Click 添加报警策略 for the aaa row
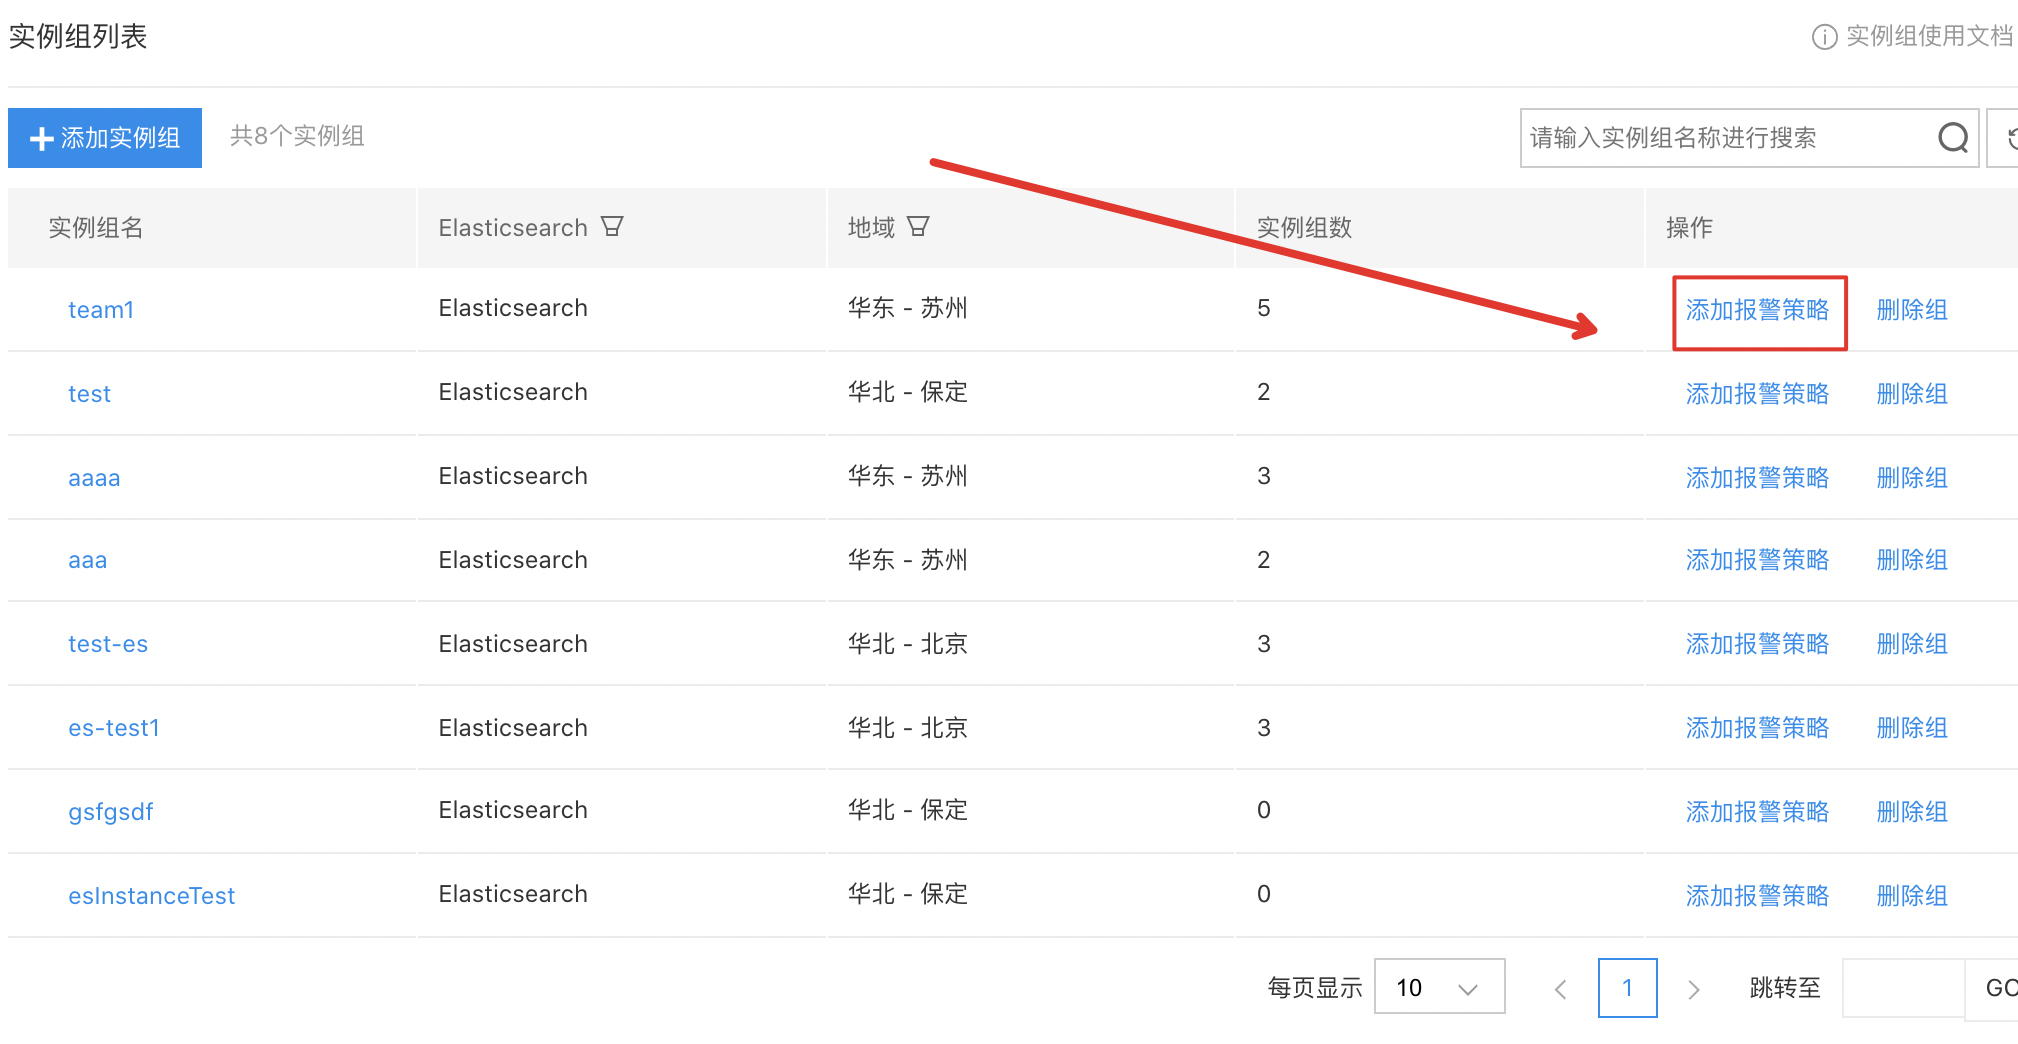Screen dimensions: 2018x1044 coord(1757,560)
